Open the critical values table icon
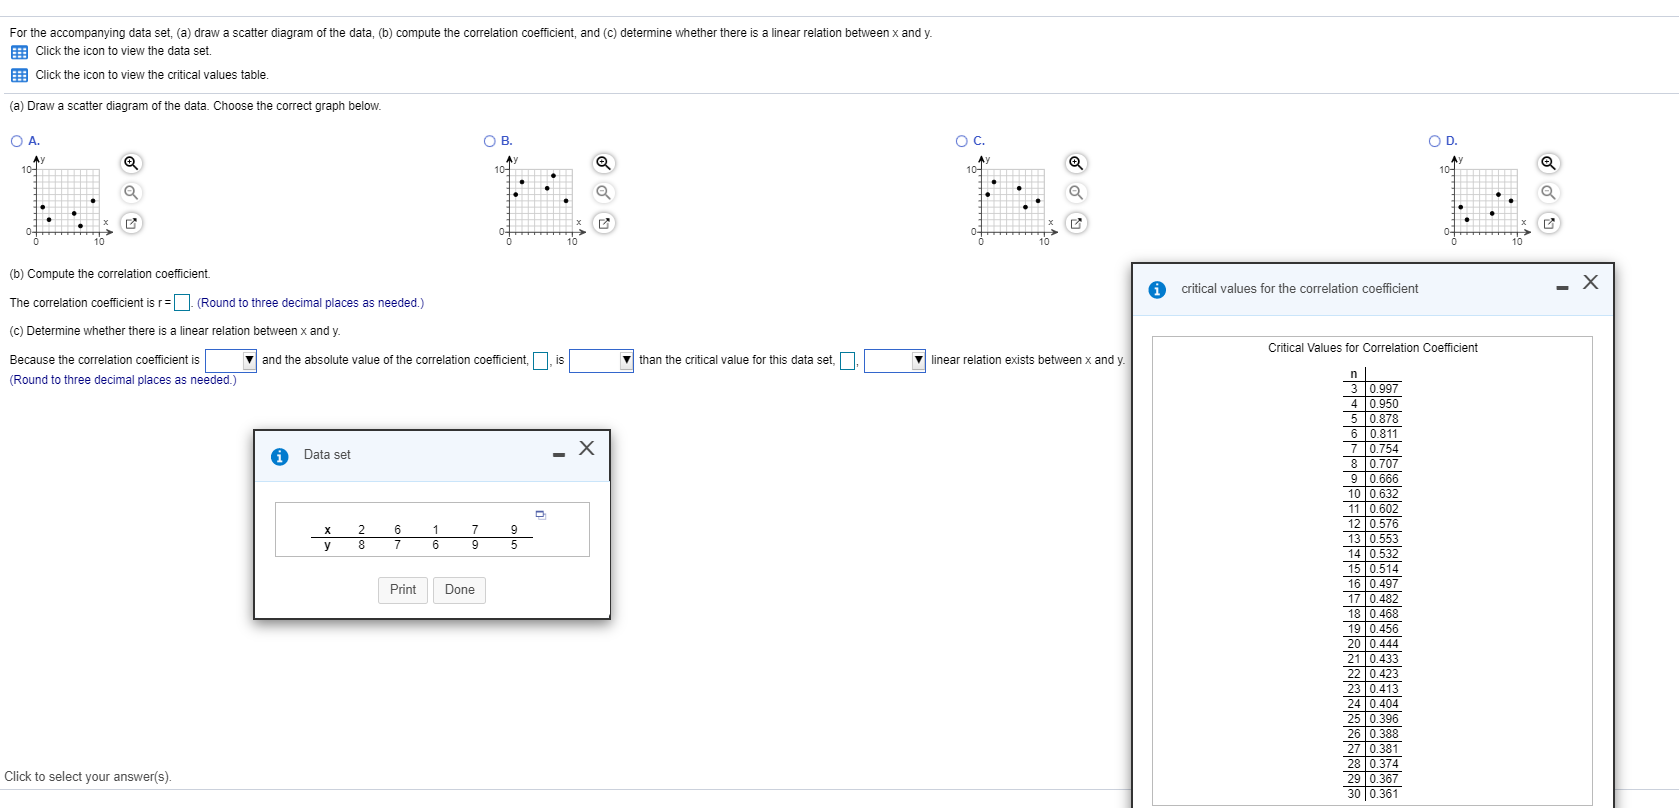 (x=19, y=75)
